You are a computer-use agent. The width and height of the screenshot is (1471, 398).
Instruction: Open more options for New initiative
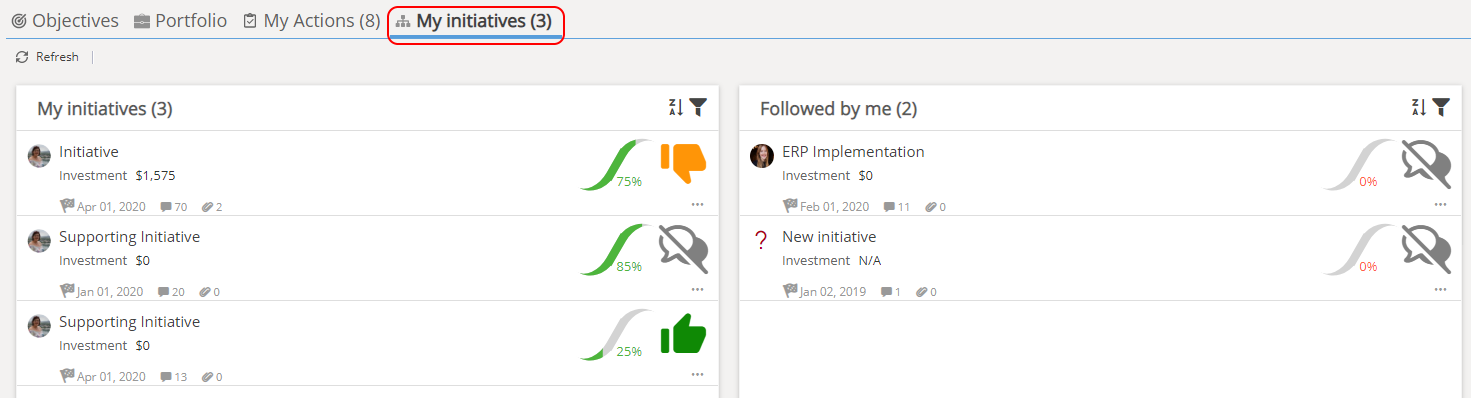click(1440, 289)
